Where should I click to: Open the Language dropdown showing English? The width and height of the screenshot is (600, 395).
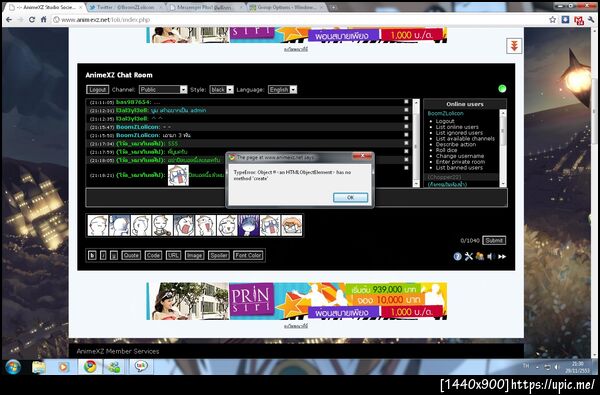(282, 90)
